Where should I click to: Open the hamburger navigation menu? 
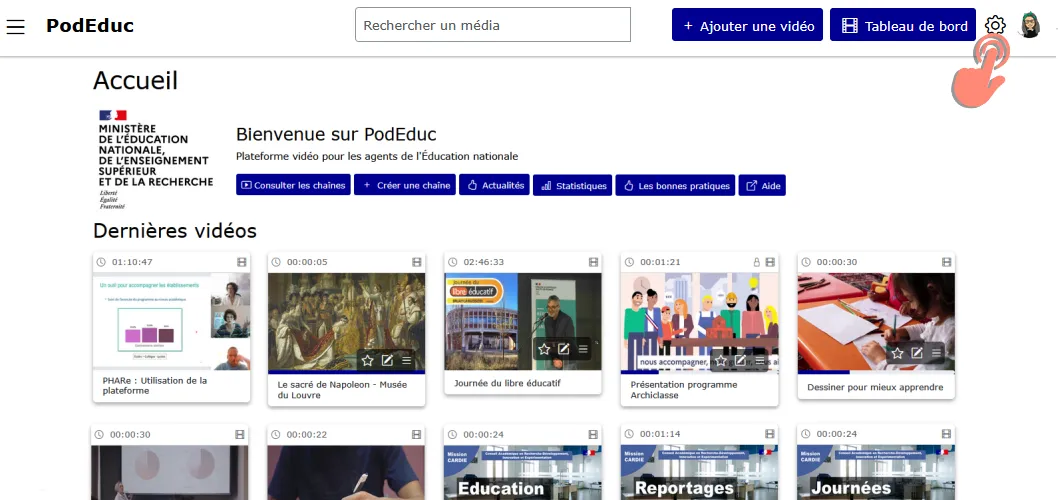[x=16, y=26]
